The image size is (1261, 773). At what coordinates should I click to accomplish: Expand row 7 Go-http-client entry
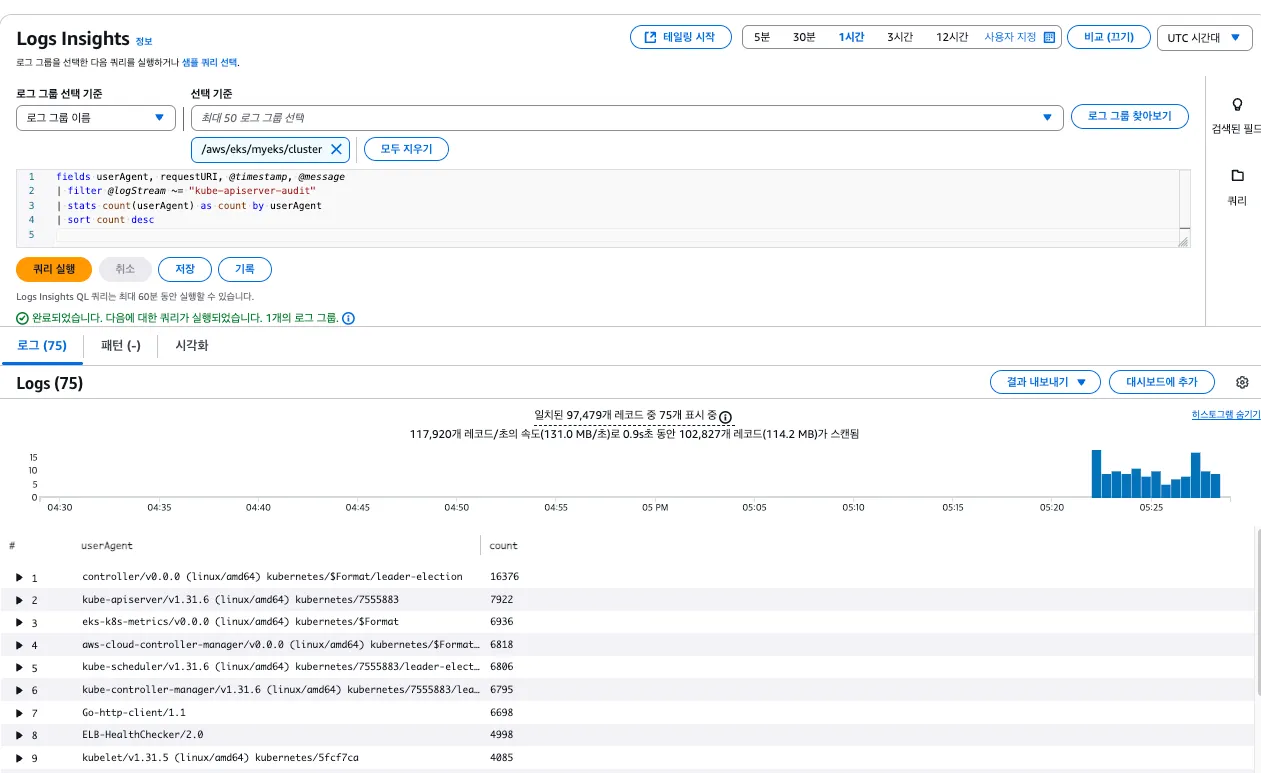tap(19, 713)
